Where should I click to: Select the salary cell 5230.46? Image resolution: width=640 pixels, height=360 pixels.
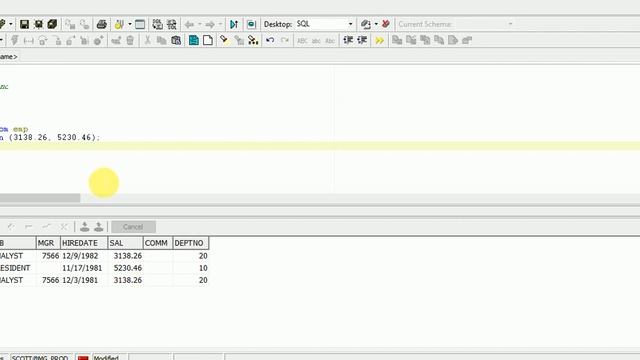point(126,268)
